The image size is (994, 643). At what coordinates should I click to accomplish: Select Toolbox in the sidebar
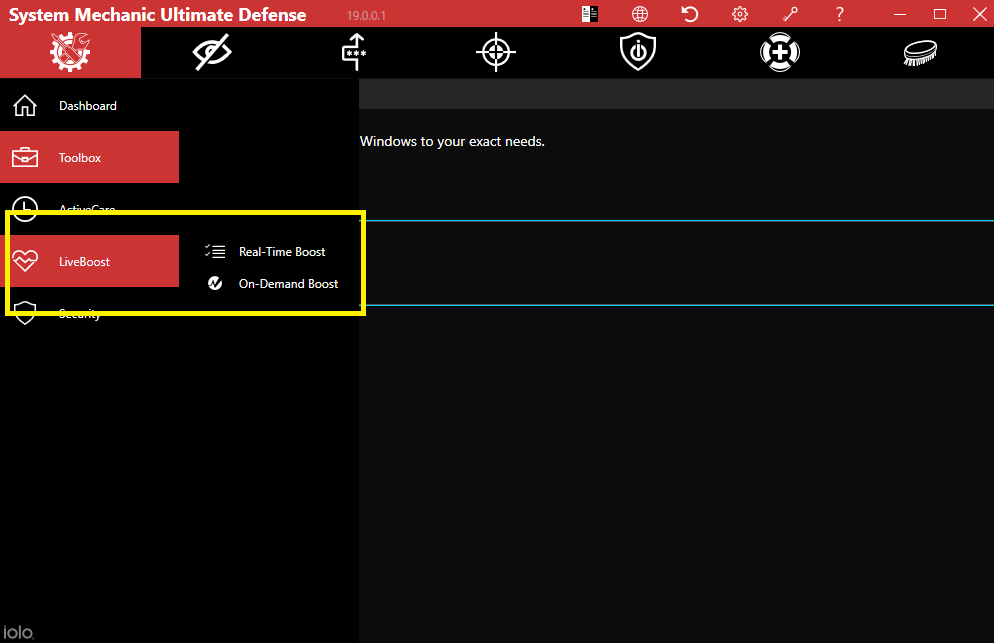tap(89, 157)
